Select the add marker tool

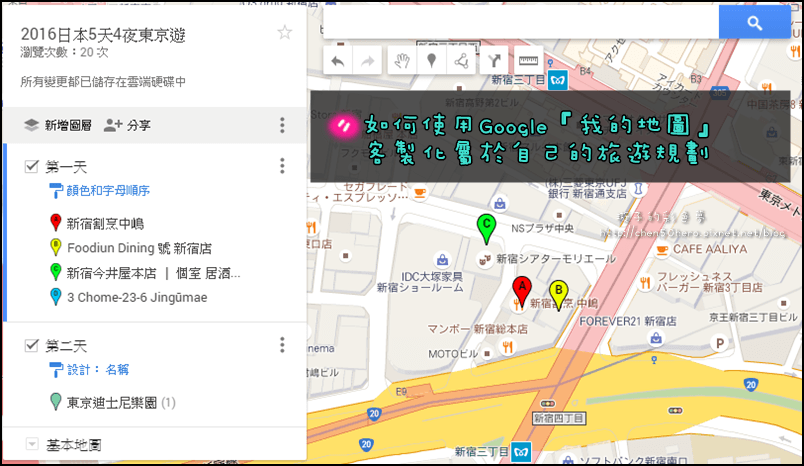tap(432, 62)
